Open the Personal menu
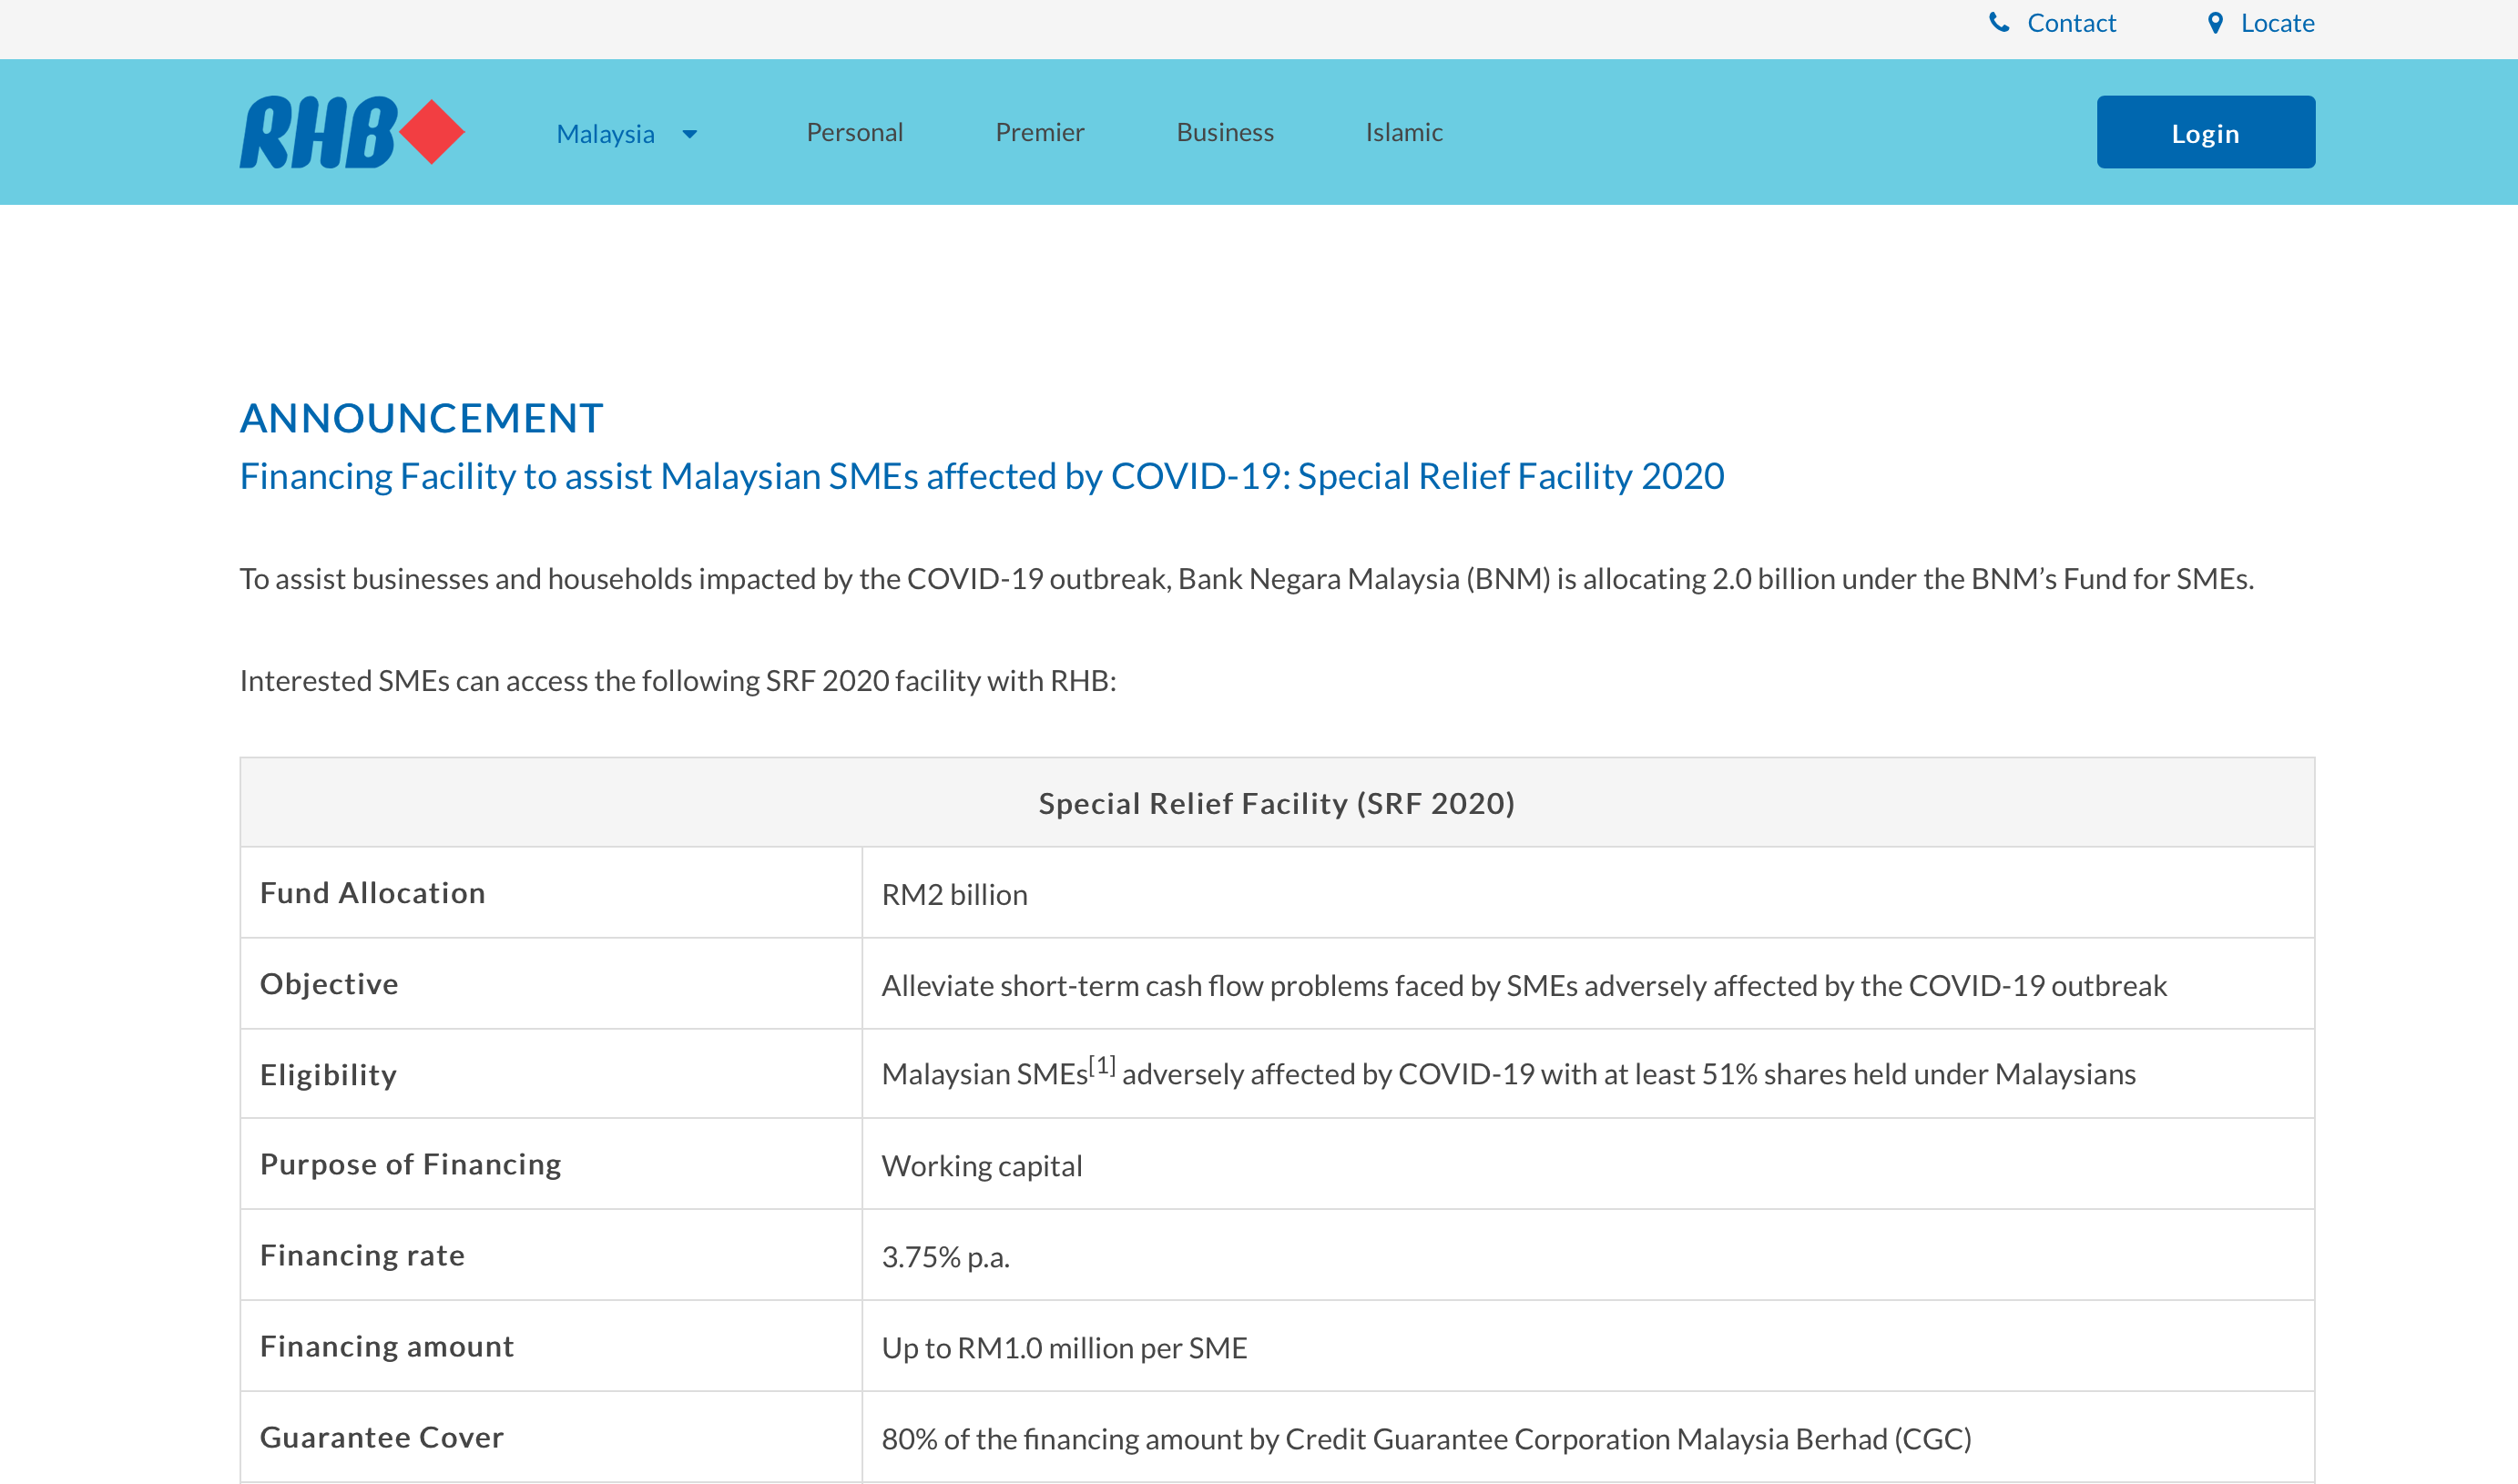 [x=855, y=132]
